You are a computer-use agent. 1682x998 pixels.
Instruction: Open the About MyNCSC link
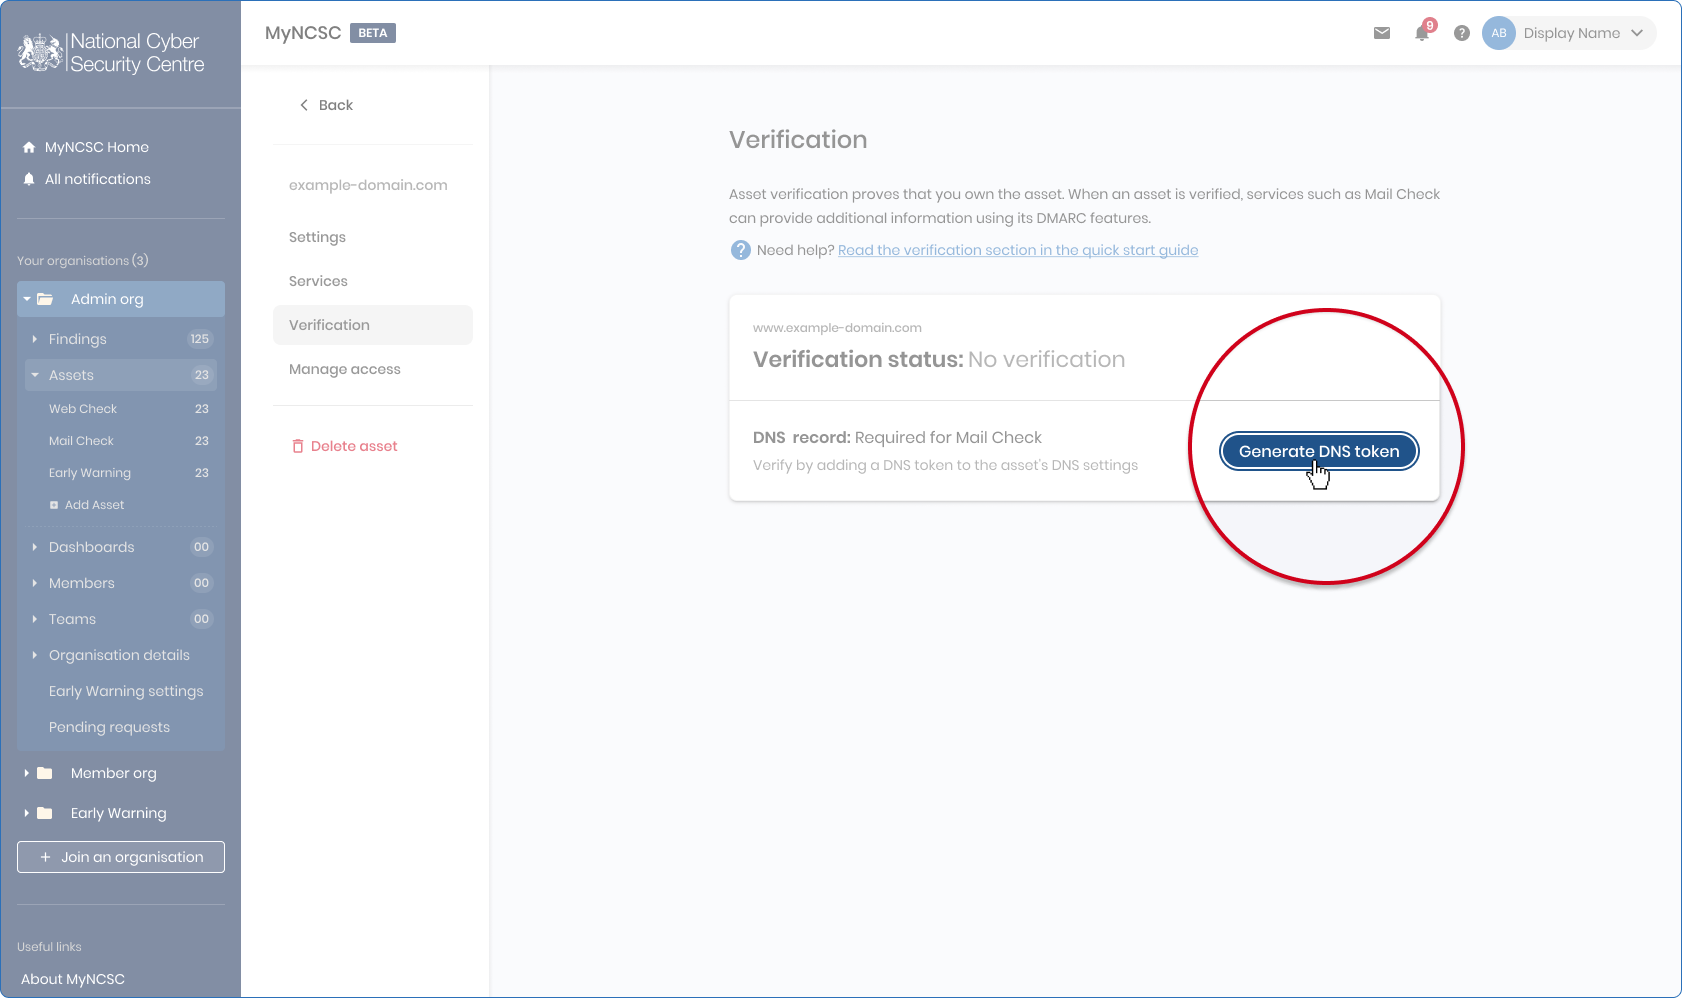click(73, 979)
